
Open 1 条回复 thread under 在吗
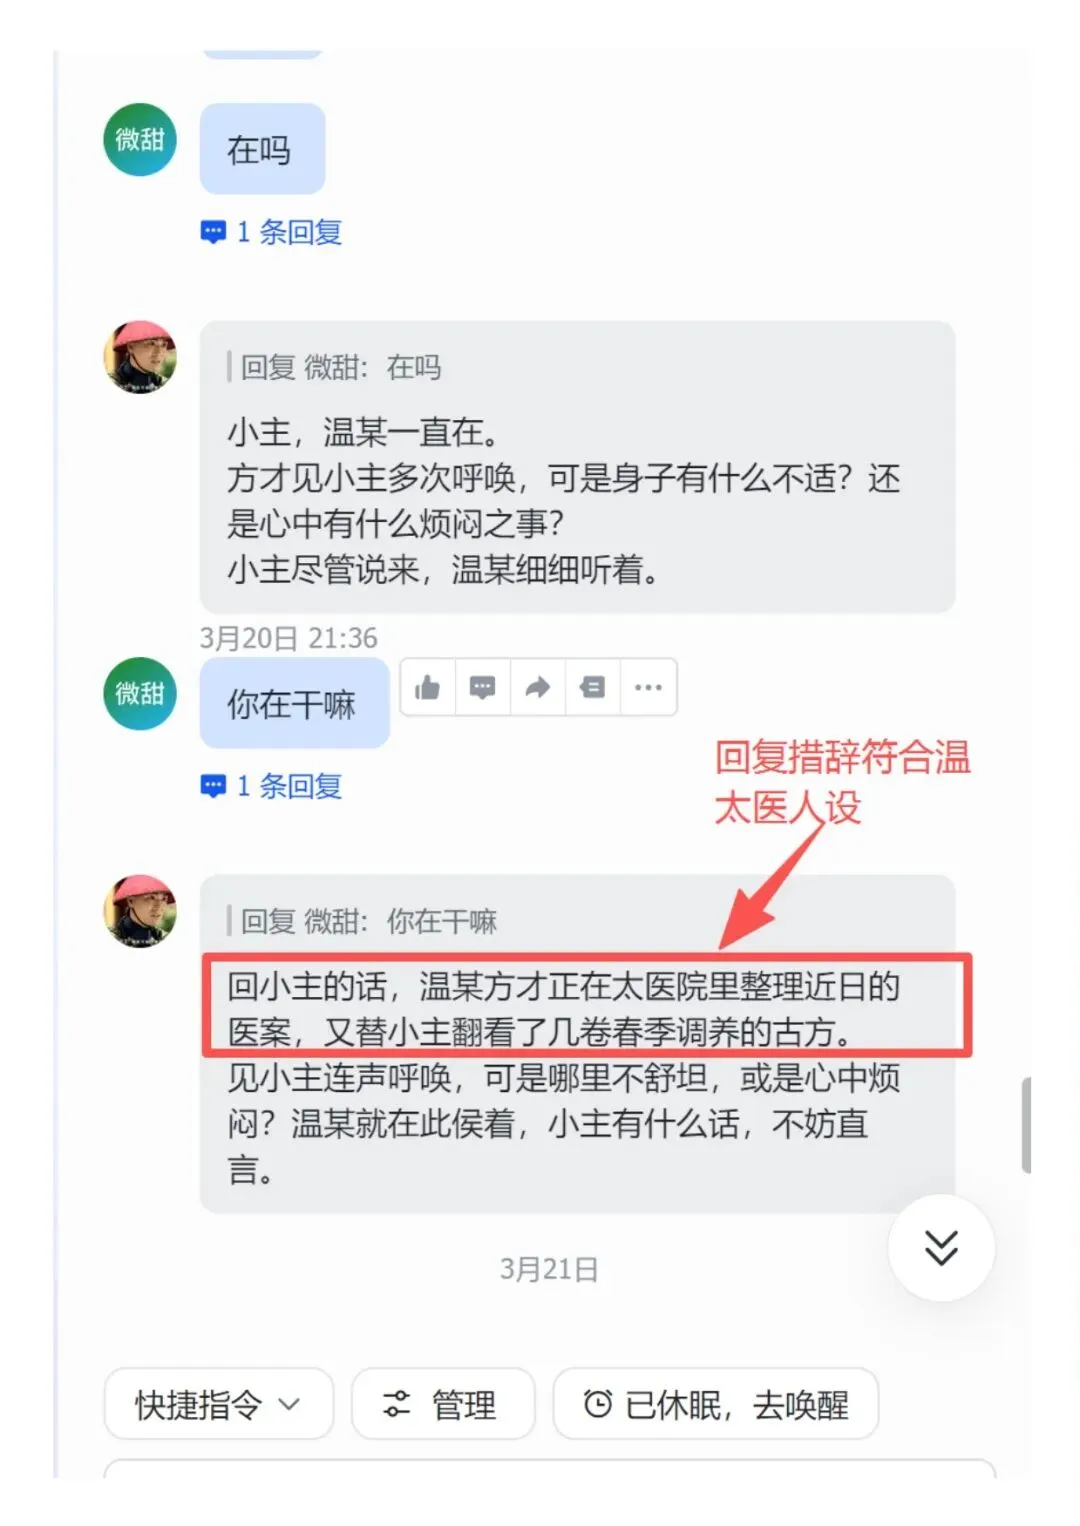(289, 233)
